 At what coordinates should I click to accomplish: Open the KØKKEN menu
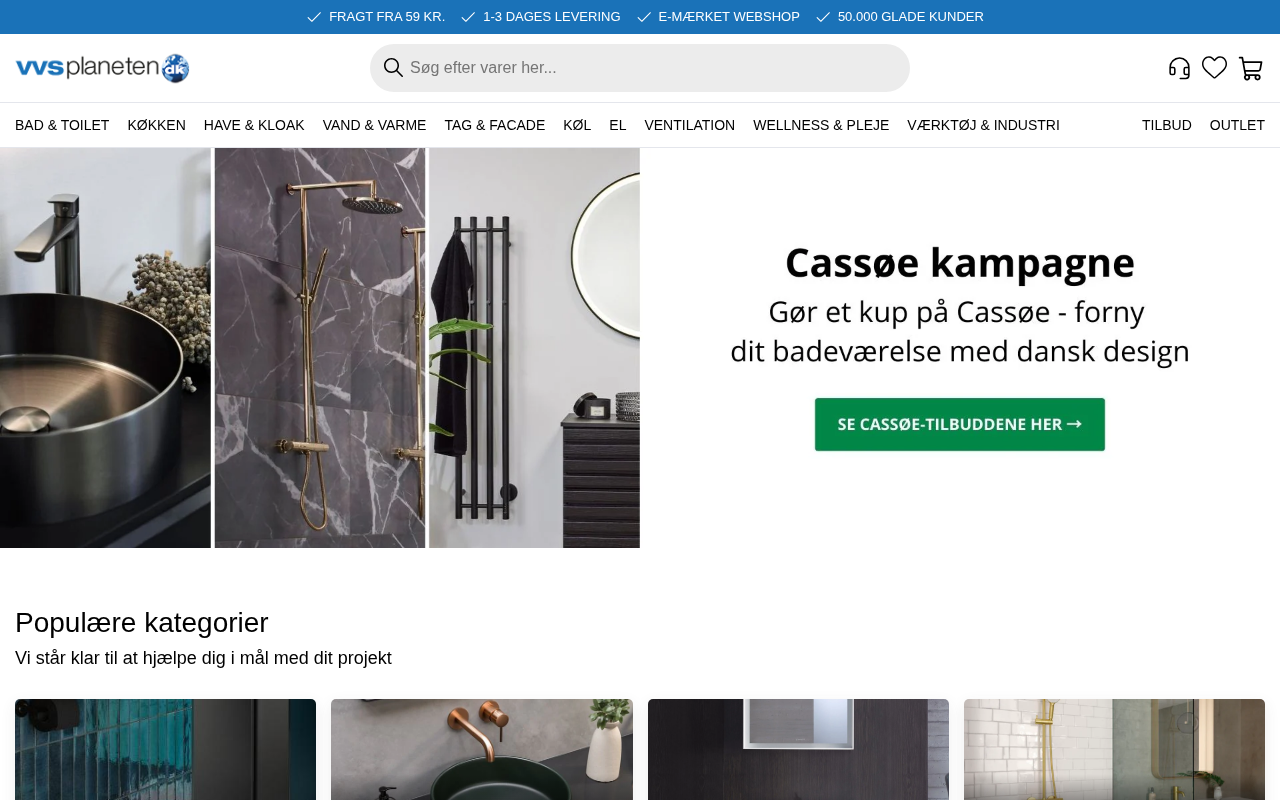pyautogui.click(x=156, y=125)
